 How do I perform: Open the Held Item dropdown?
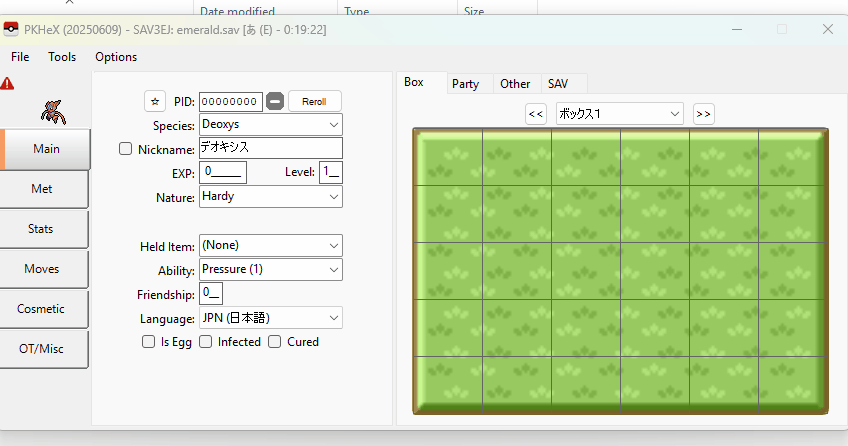(270, 245)
